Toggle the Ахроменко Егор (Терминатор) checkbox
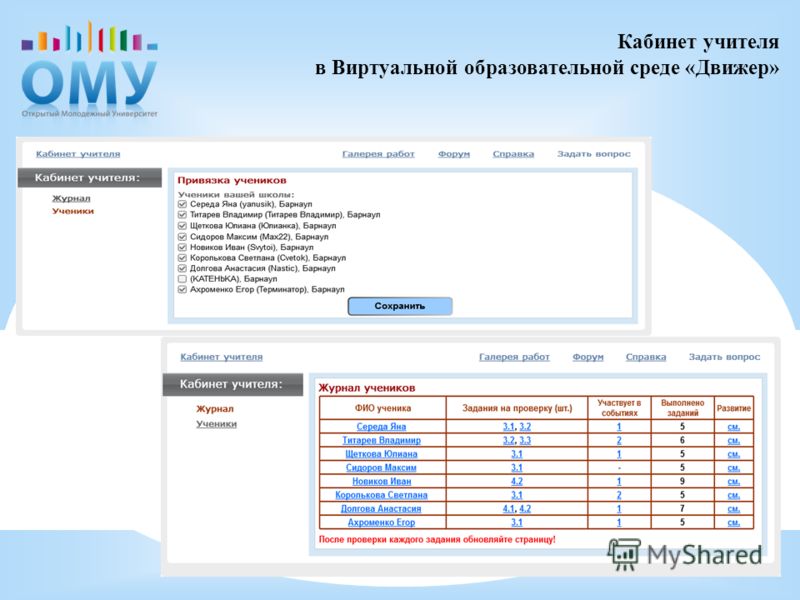 (x=182, y=290)
